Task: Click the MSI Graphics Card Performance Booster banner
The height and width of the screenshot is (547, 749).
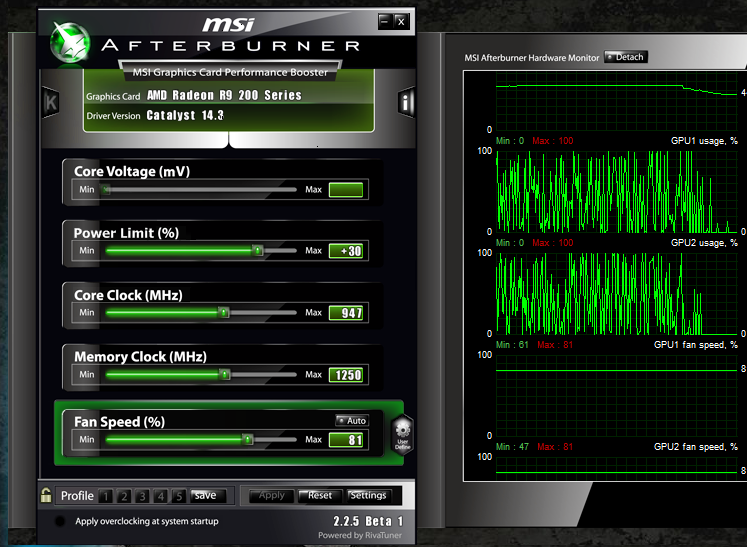Action: click(230, 72)
